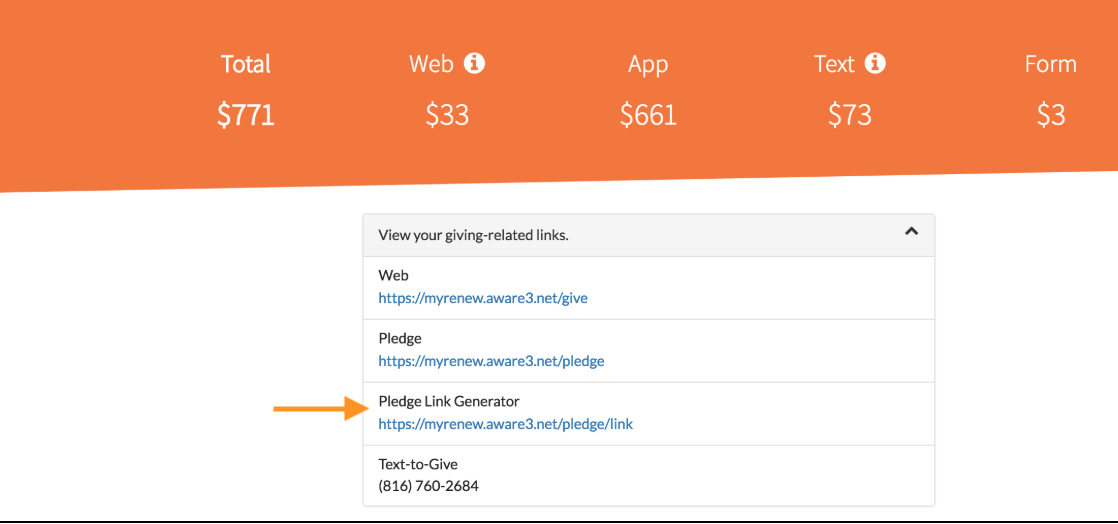Click the $771 total amount
This screenshot has height=524, width=1118.
pos(246,115)
